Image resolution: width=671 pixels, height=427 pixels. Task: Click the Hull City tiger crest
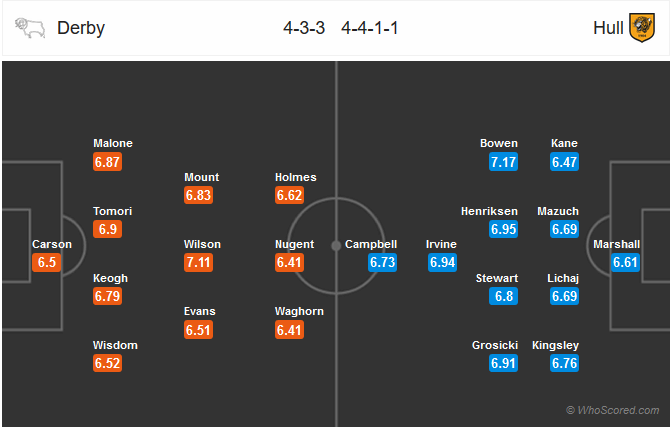click(642, 28)
